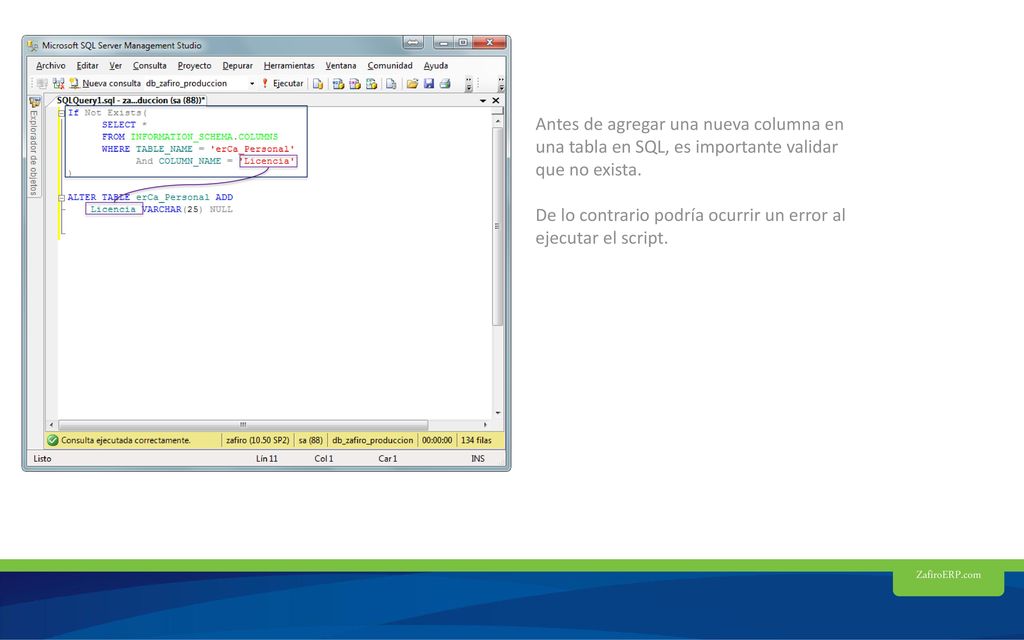Click 'Col 1' in bottom status bar
1024x640 pixels.
(324, 458)
